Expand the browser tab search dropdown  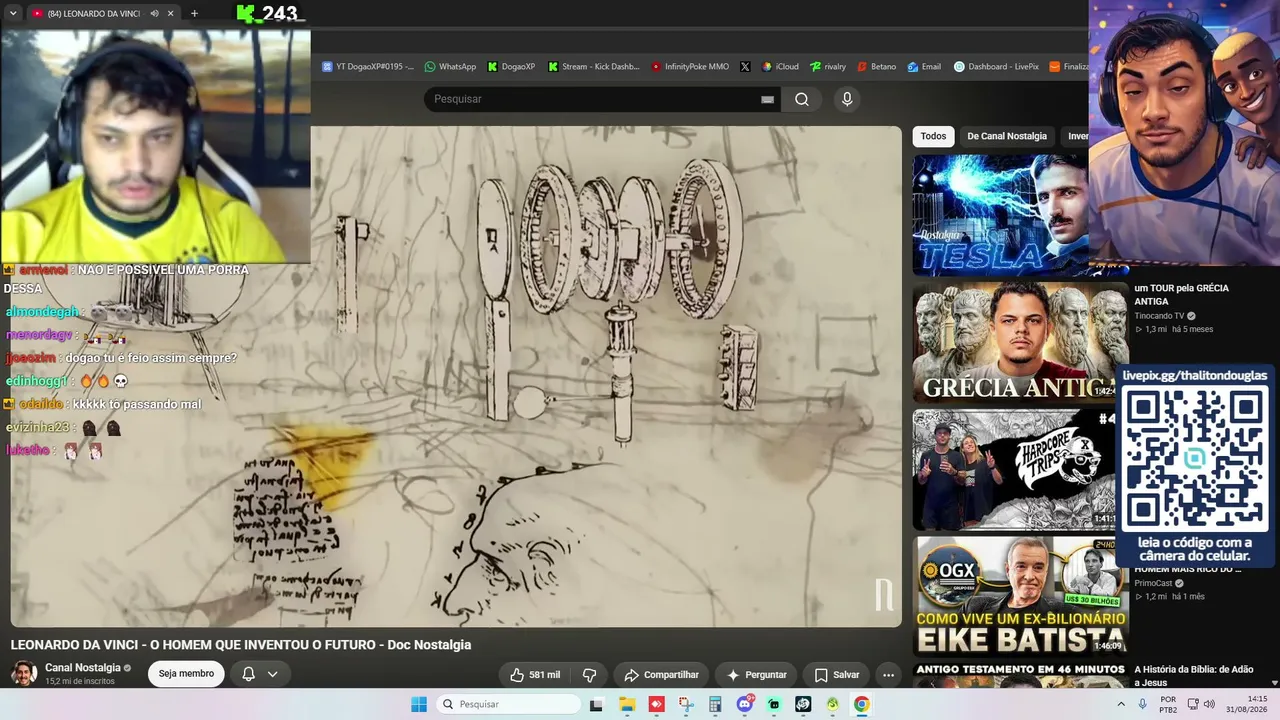(13, 14)
